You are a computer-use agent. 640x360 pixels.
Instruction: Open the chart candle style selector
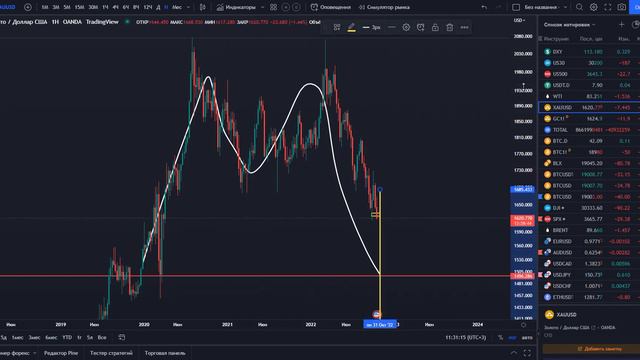[x=202, y=7]
